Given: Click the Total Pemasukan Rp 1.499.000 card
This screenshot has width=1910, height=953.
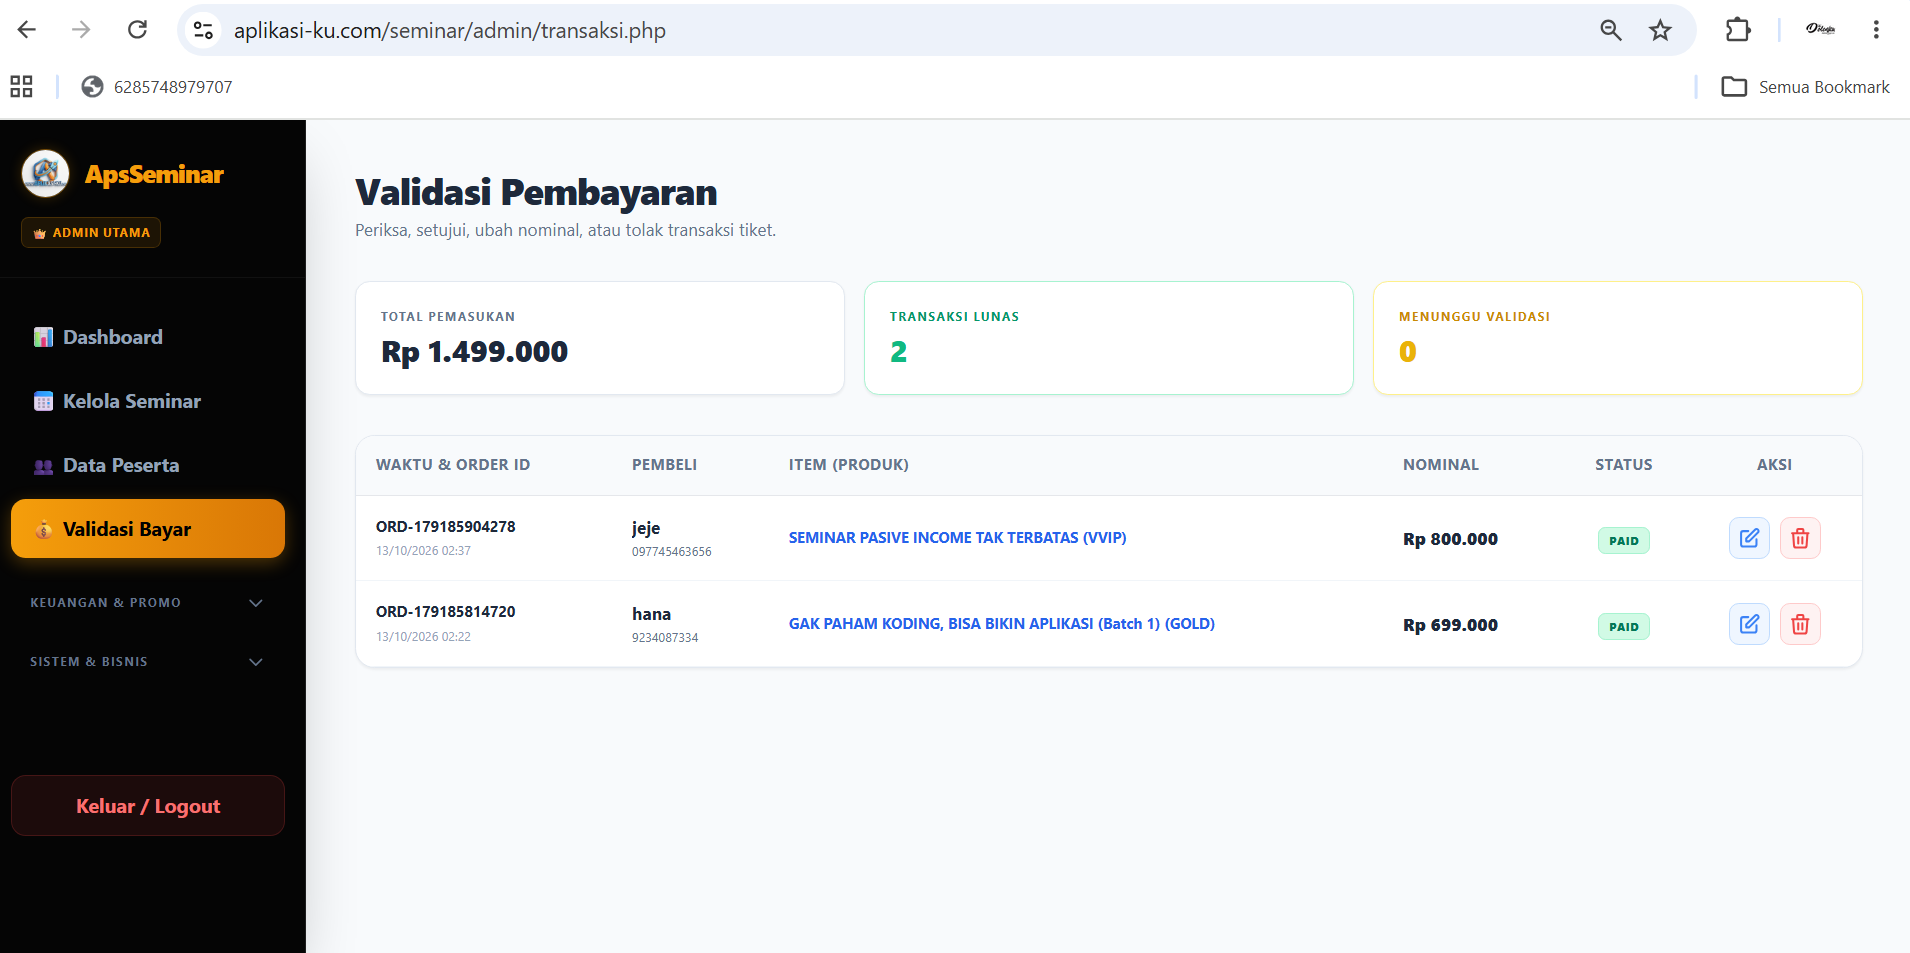Looking at the screenshot, I should tap(600, 338).
